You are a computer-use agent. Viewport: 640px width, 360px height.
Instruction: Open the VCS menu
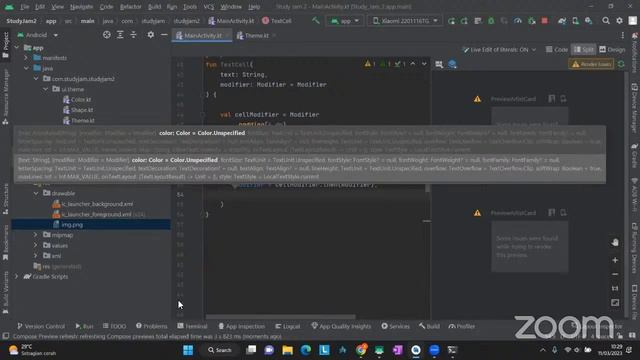pos(209,7)
